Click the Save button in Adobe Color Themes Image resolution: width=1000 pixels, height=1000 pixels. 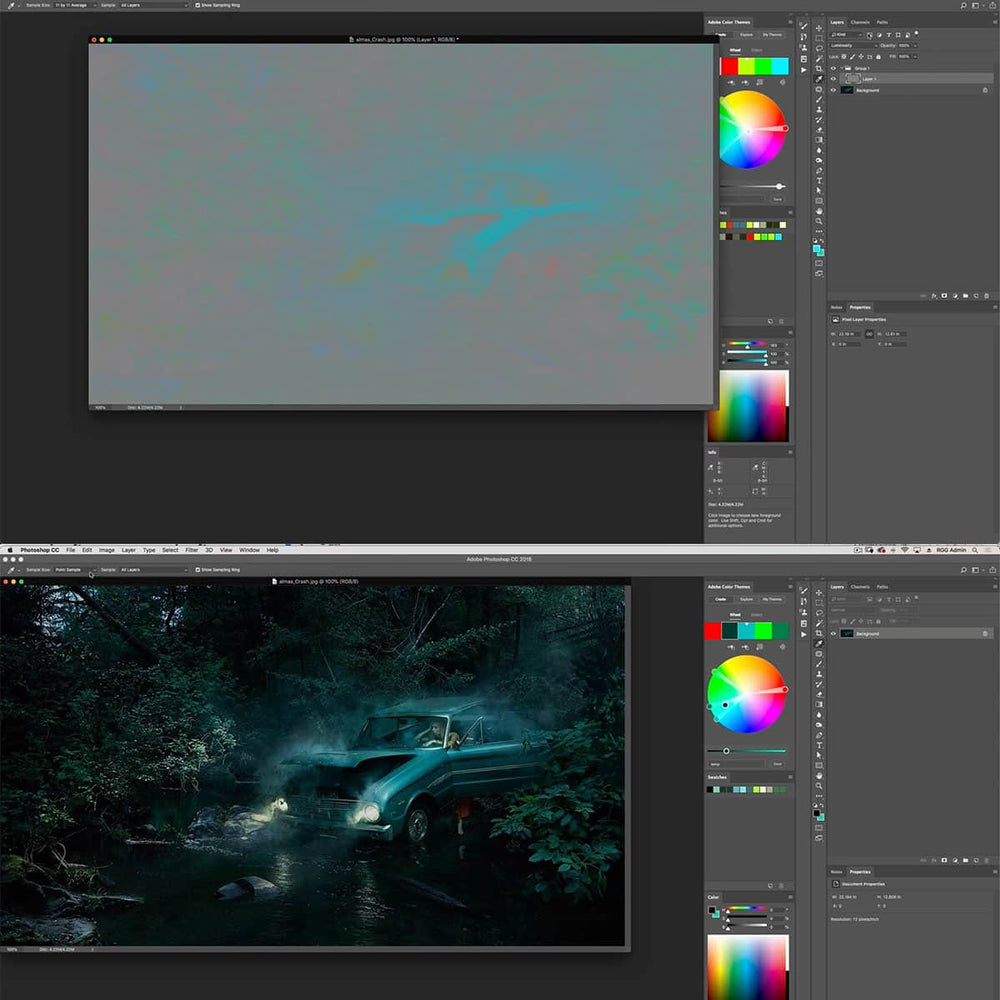[777, 198]
